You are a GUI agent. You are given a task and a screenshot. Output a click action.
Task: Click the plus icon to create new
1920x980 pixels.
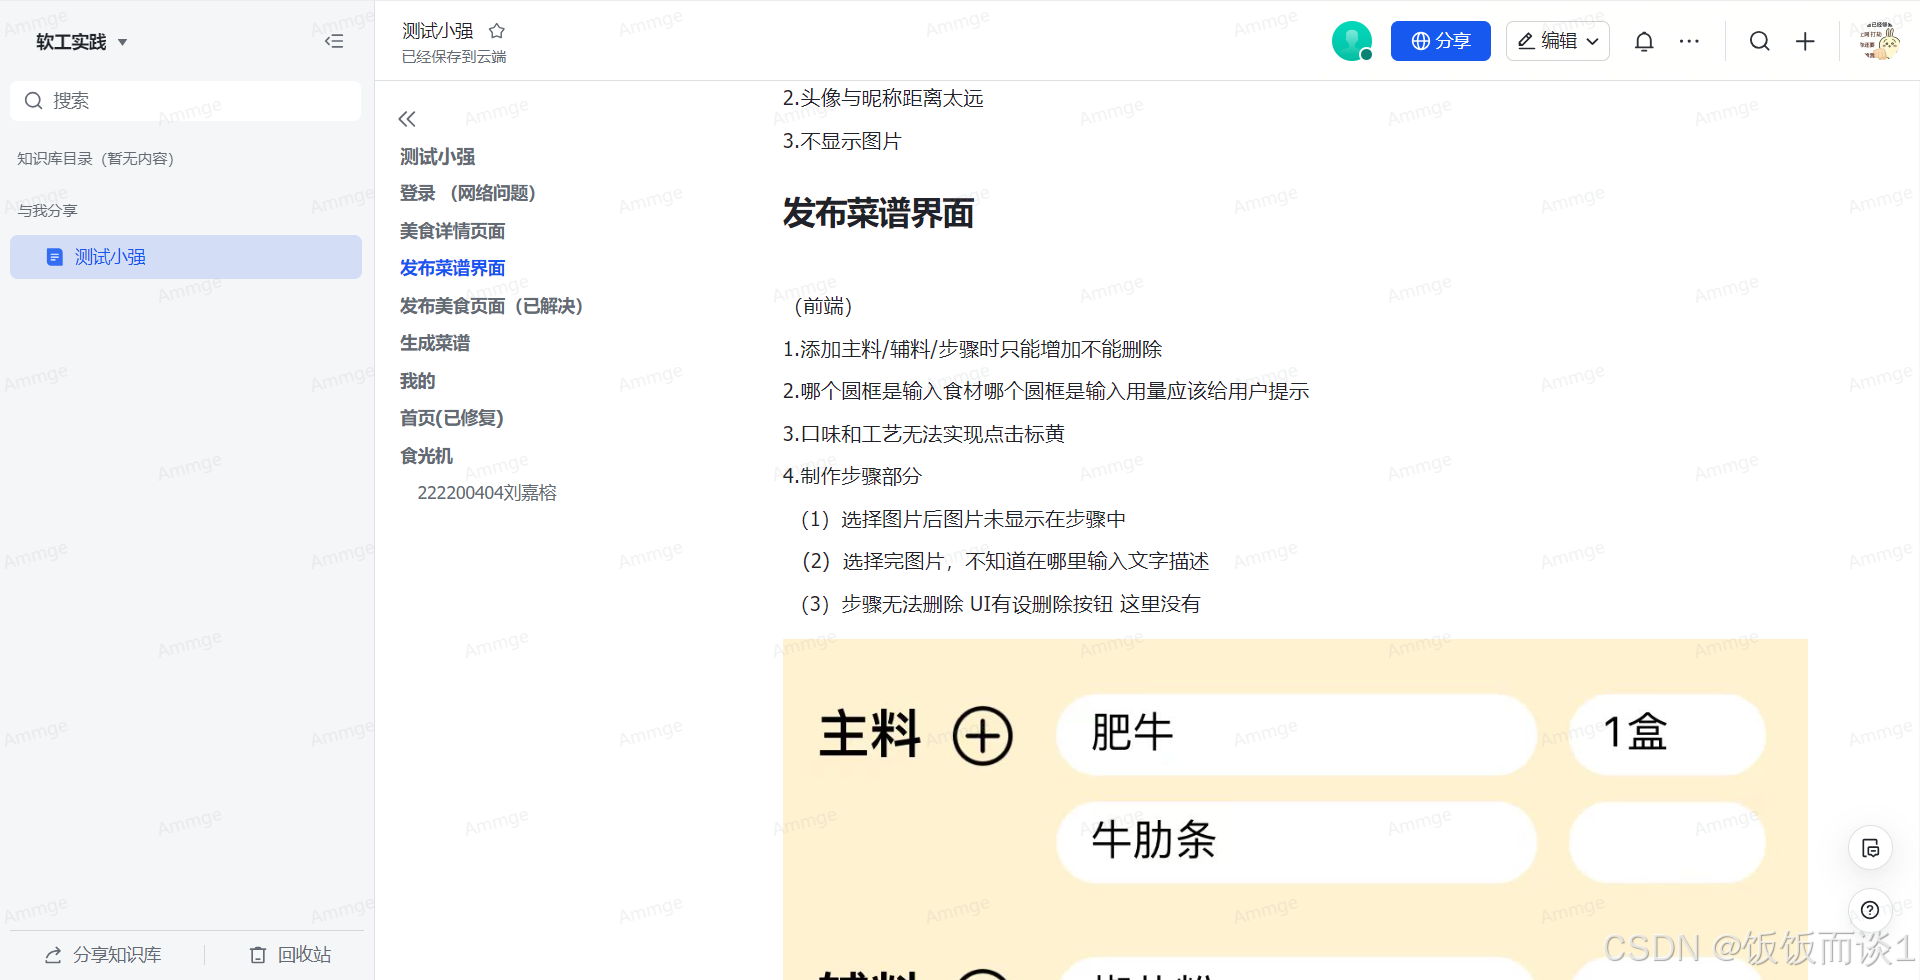1805,41
